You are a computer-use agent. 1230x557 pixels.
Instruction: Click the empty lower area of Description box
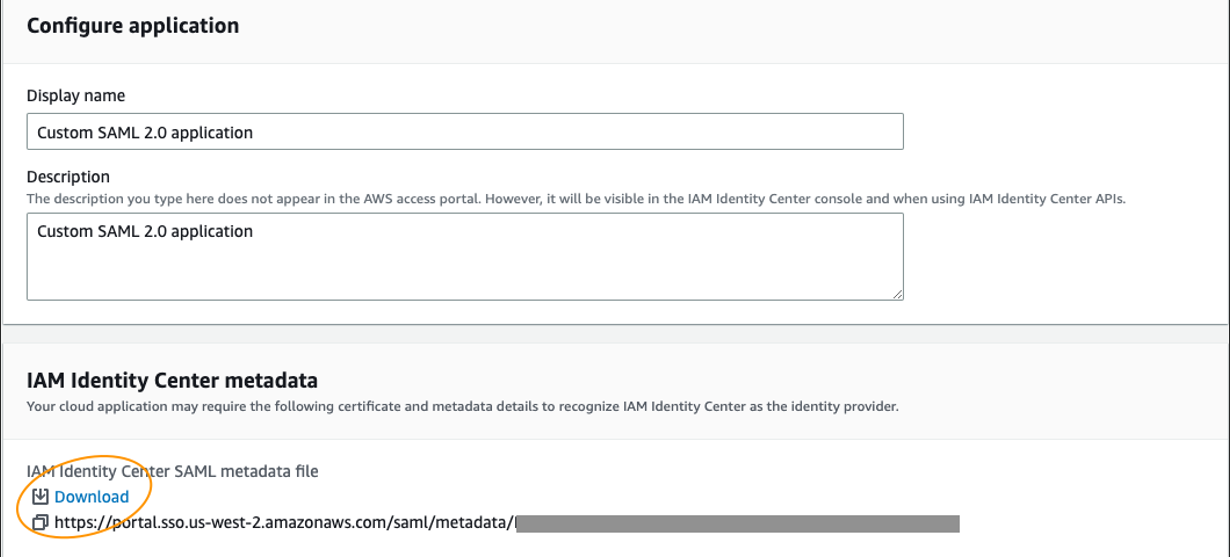pyautogui.click(x=465, y=278)
